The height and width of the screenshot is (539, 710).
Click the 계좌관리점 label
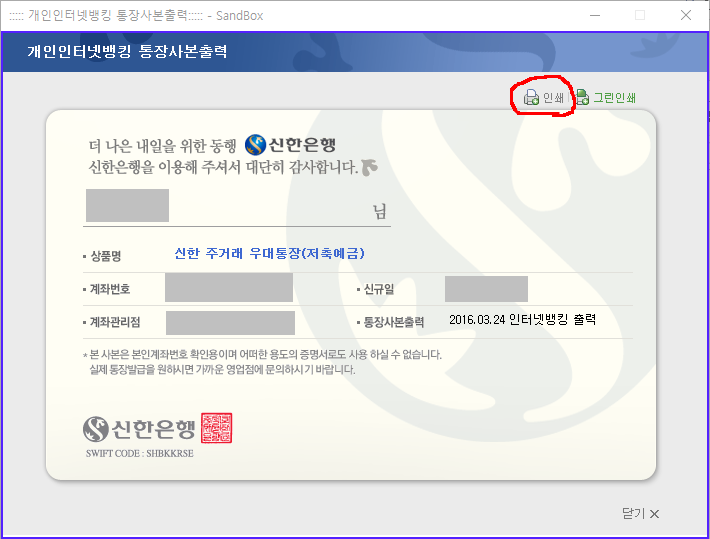point(115,322)
